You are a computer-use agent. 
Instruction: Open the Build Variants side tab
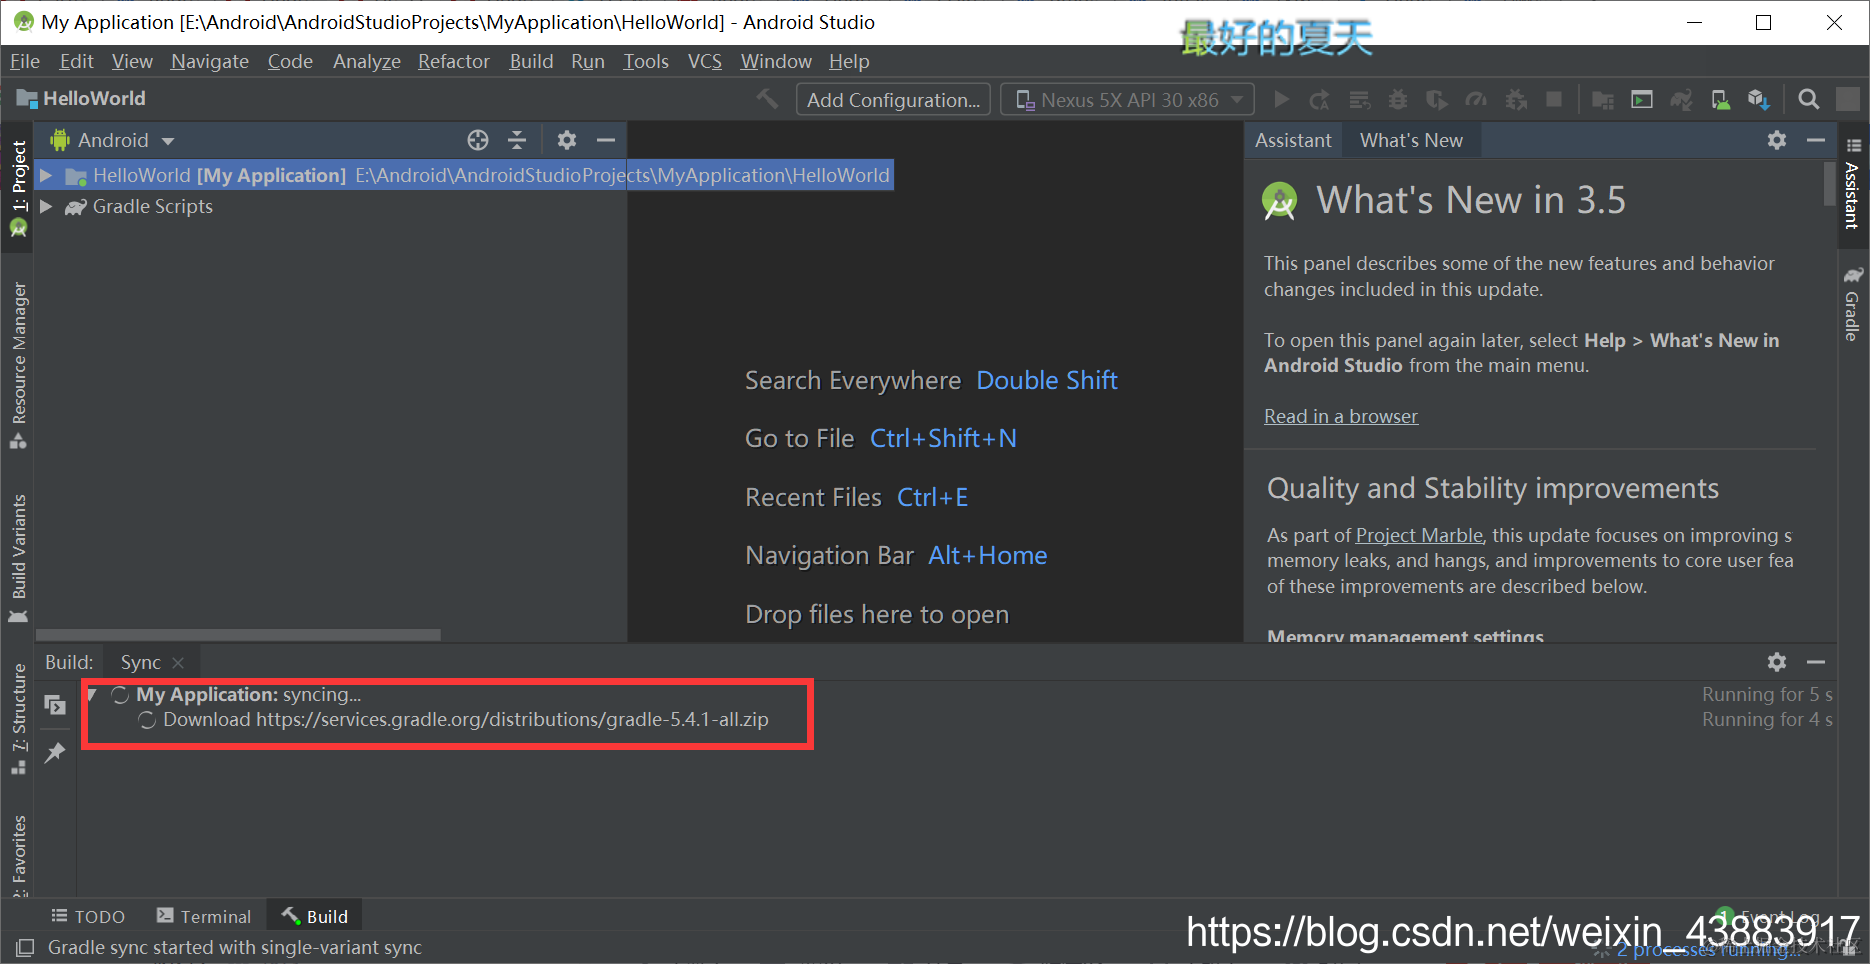tap(18, 558)
